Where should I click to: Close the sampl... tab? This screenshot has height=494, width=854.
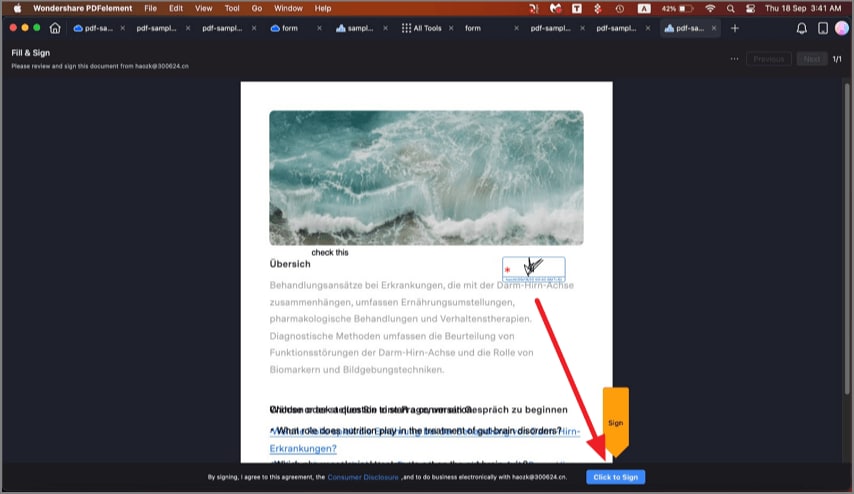(385, 28)
